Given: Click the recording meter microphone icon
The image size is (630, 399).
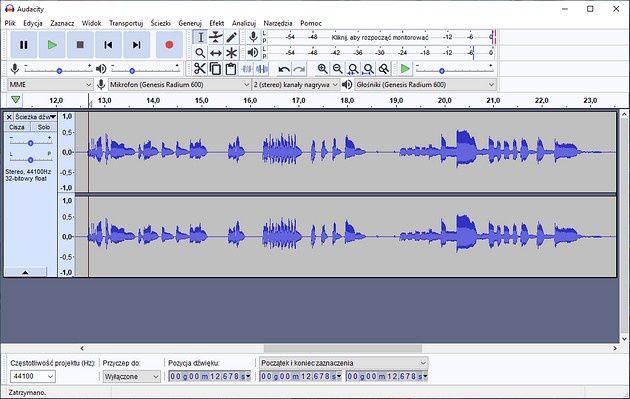Looking at the screenshot, I should (253, 37).
